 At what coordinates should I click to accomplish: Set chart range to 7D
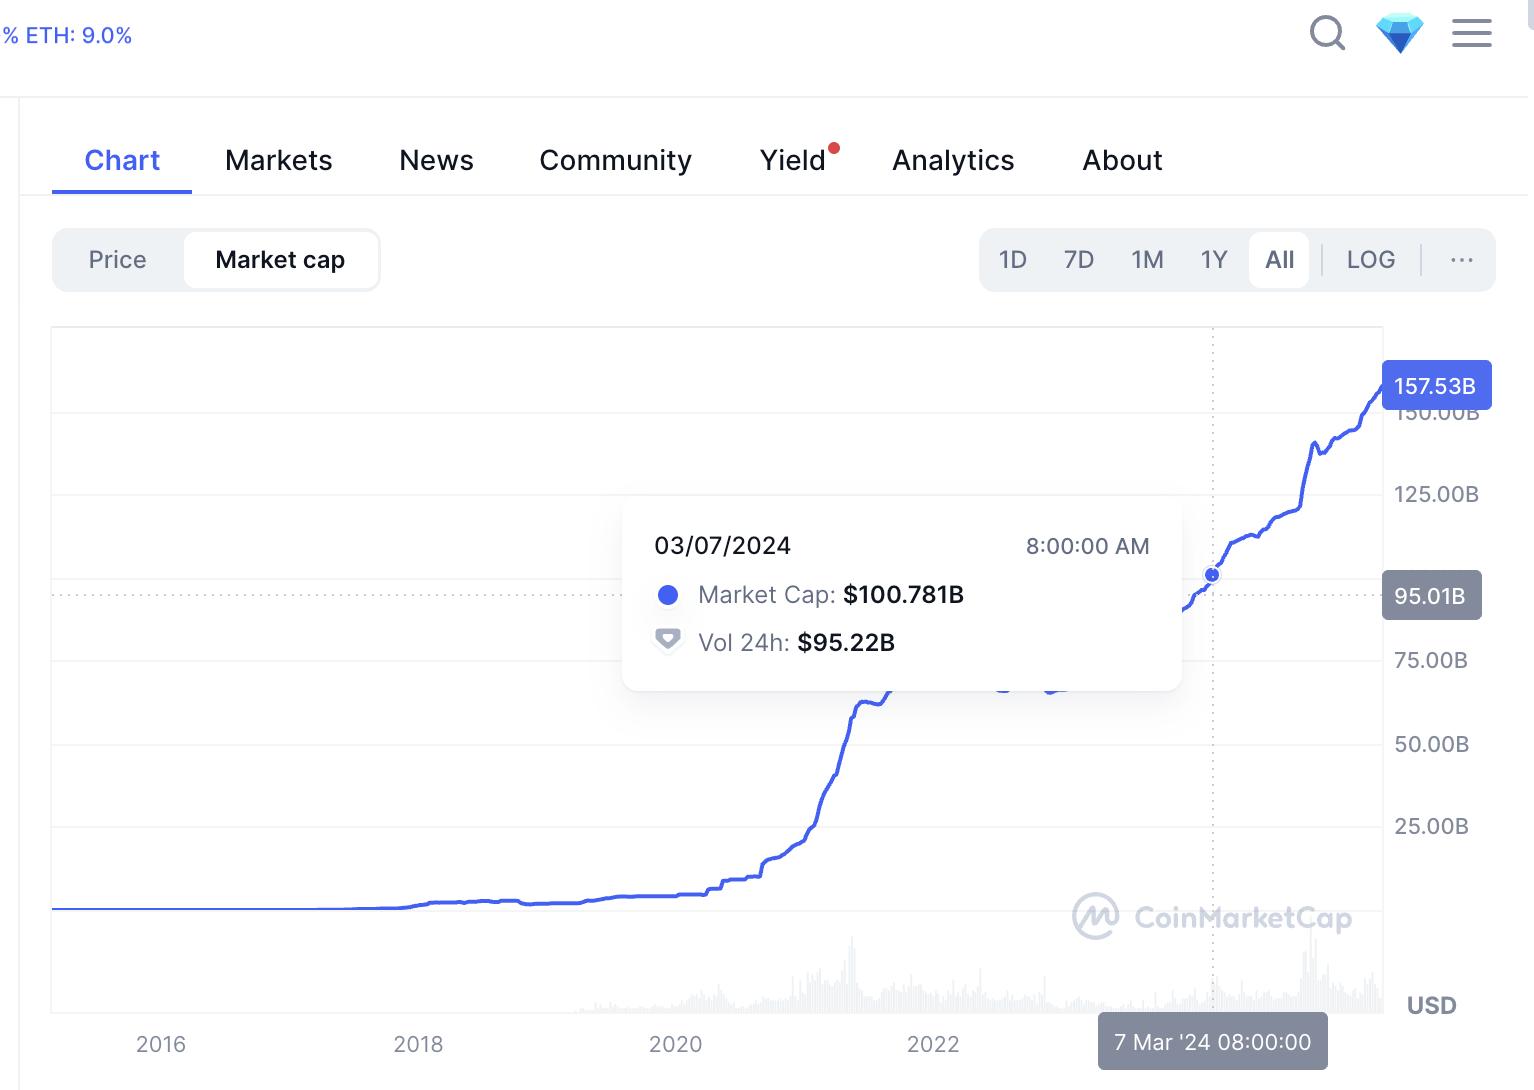click(1078, 260)
